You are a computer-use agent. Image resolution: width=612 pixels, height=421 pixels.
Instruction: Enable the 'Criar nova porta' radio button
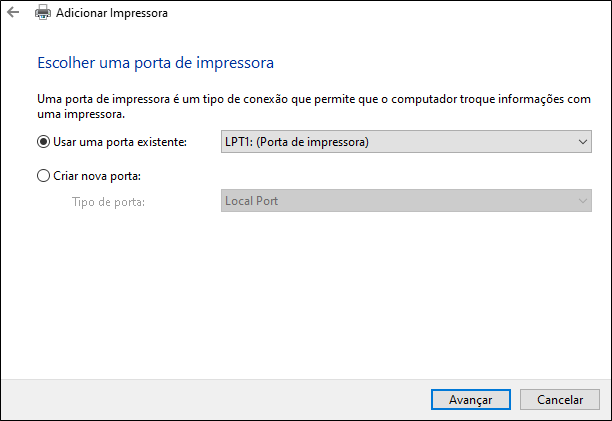coord(43,176)
